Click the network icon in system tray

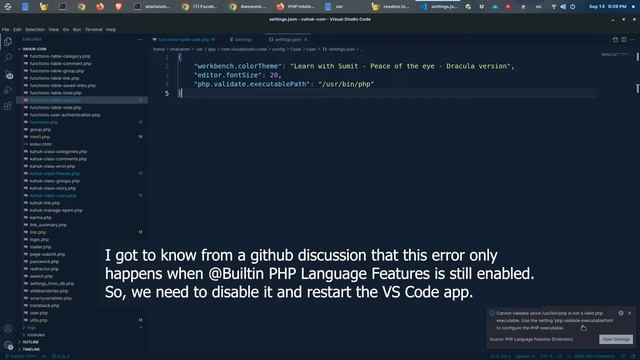tap(554, 7)
